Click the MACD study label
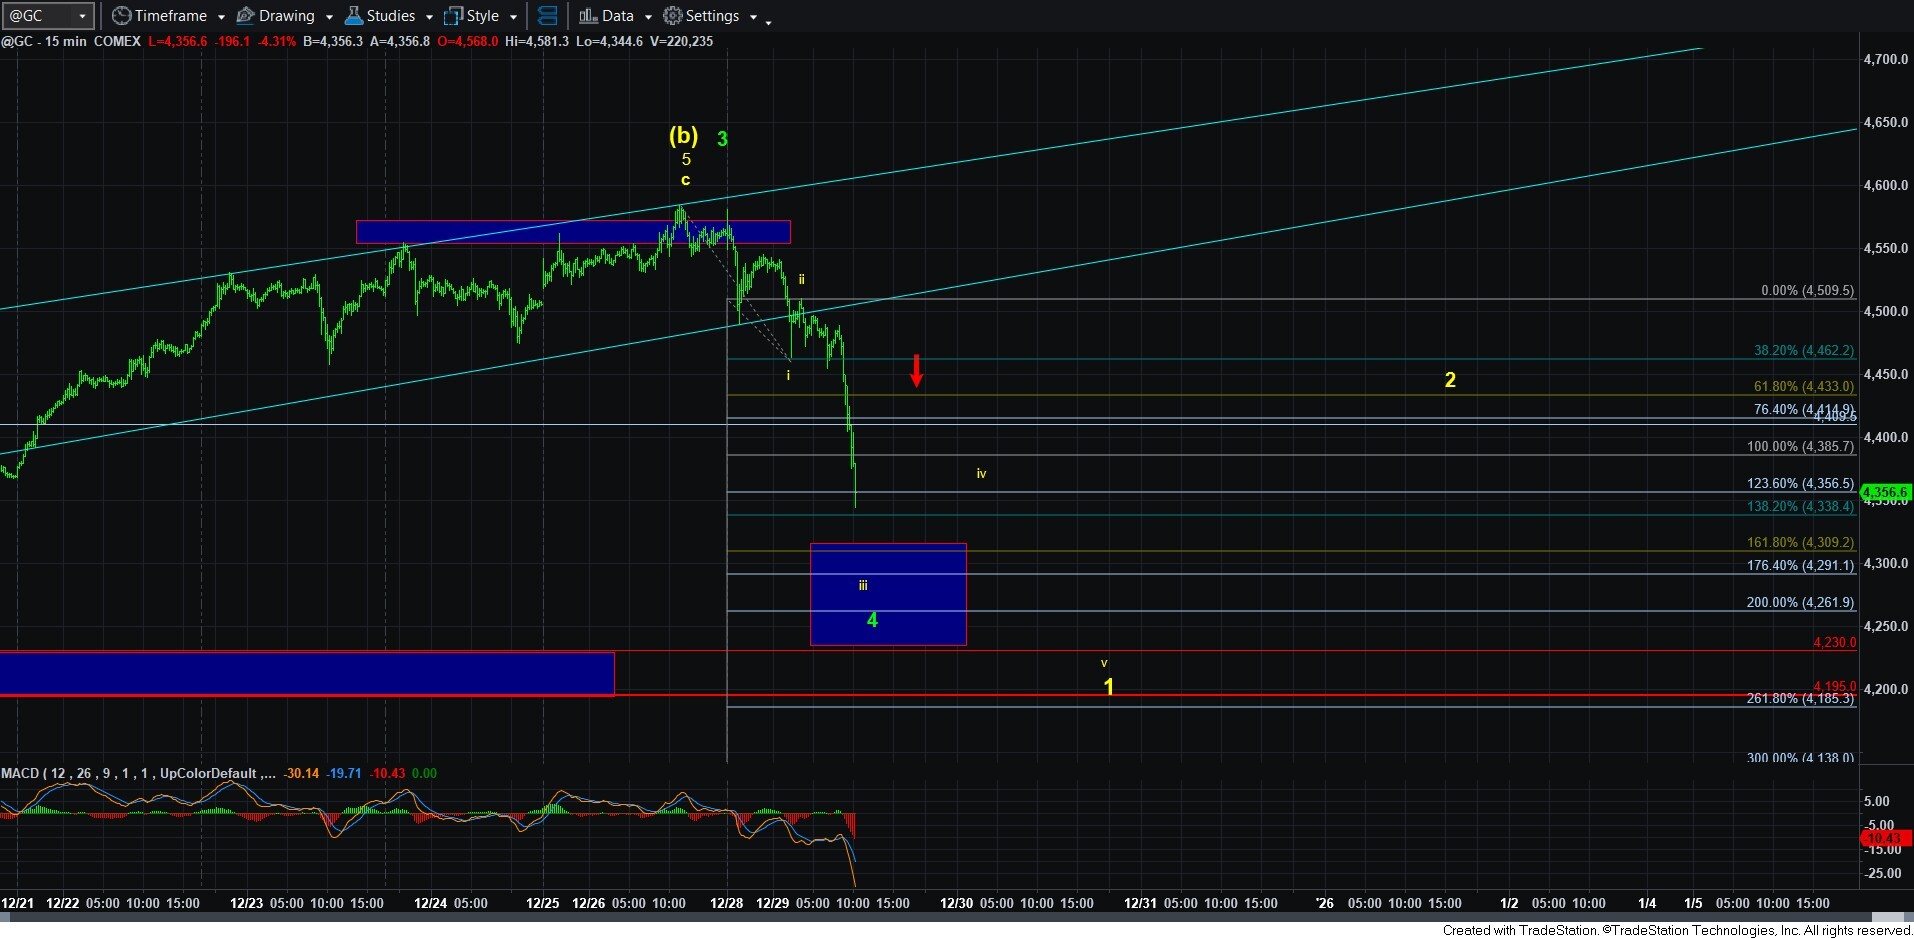1914x938 pixels. [20, 773]
